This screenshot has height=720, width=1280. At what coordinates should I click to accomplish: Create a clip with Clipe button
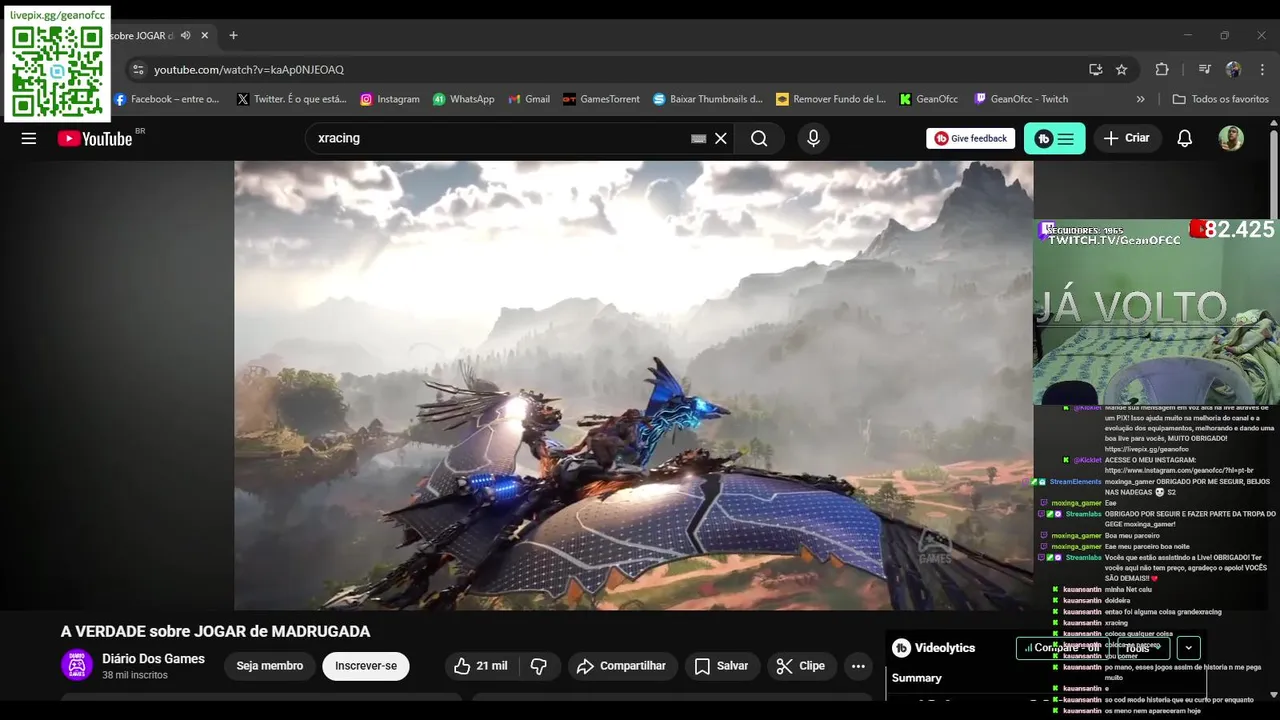tap(801, 666)
